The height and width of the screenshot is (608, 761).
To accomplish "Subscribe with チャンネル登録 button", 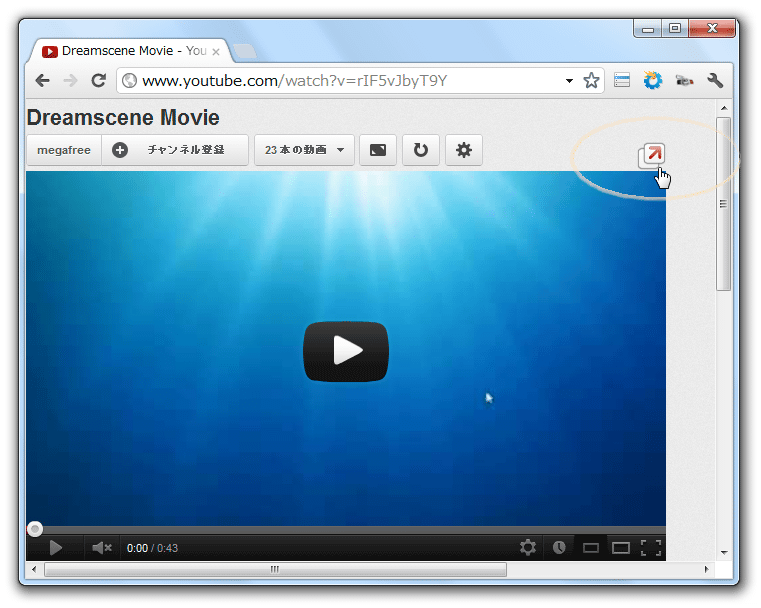I will (x=175, y=150).
